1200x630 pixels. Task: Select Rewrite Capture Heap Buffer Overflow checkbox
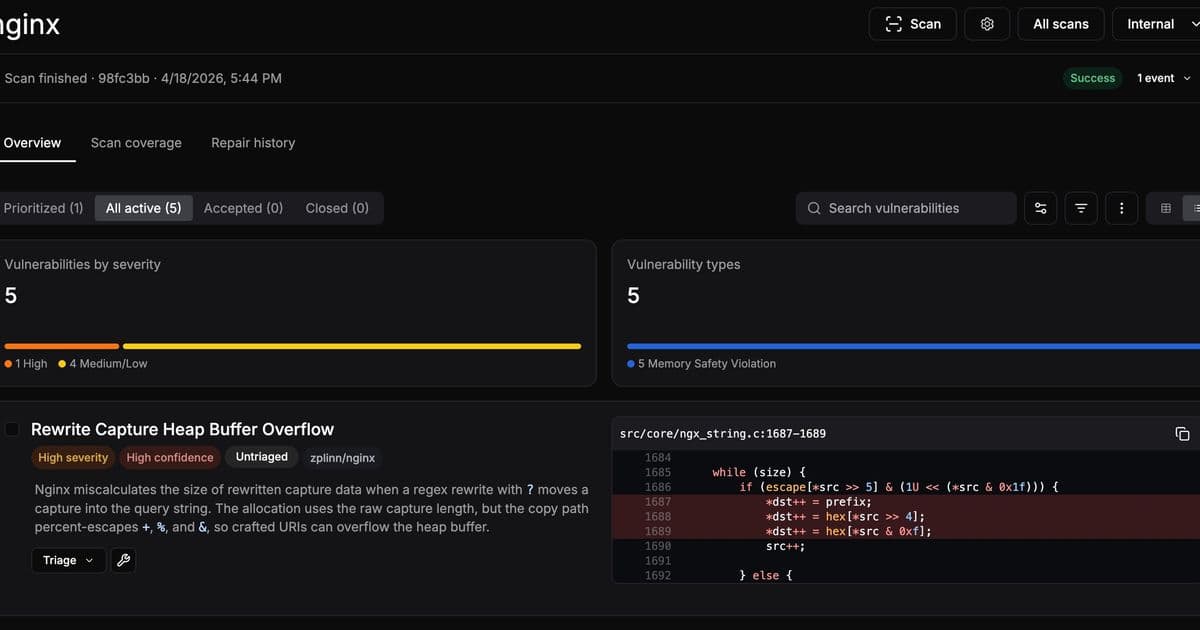coord(12,429)
